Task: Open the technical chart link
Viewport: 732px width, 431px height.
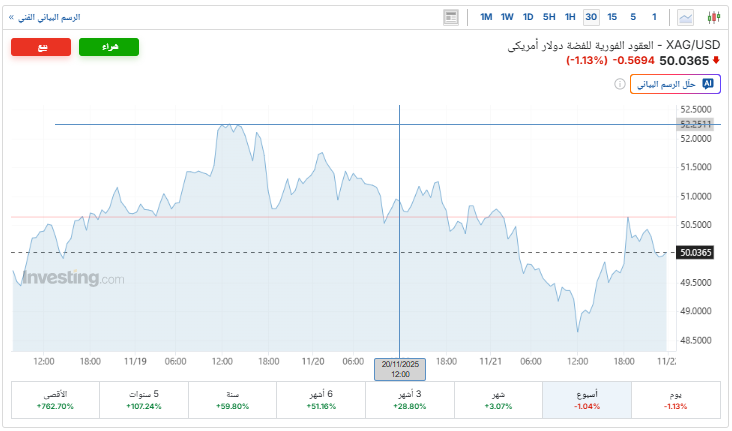Action: click(47, 18)
